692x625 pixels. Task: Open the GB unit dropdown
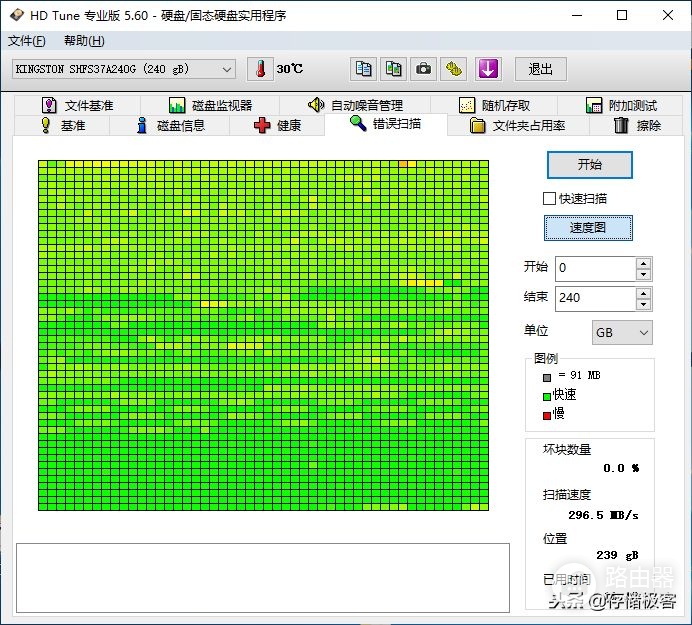click(622, 333)
